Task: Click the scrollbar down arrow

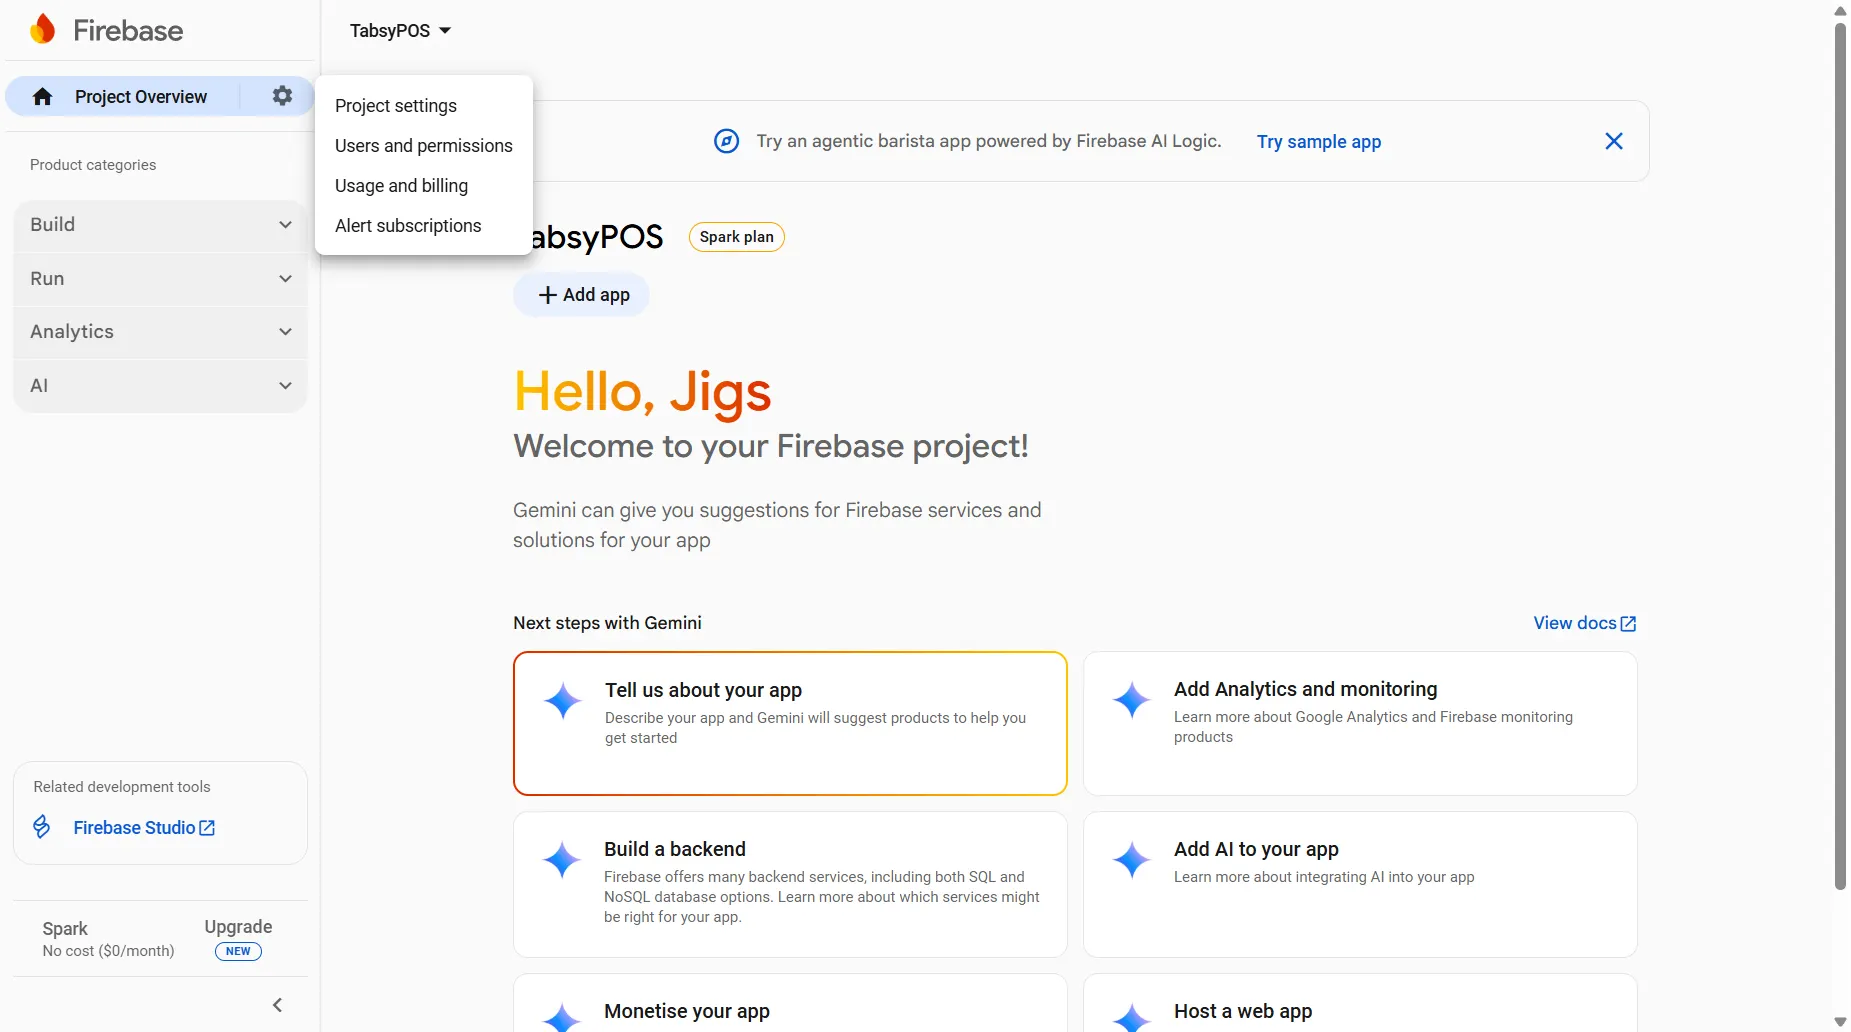Action: click(x=1840, y=1022)
